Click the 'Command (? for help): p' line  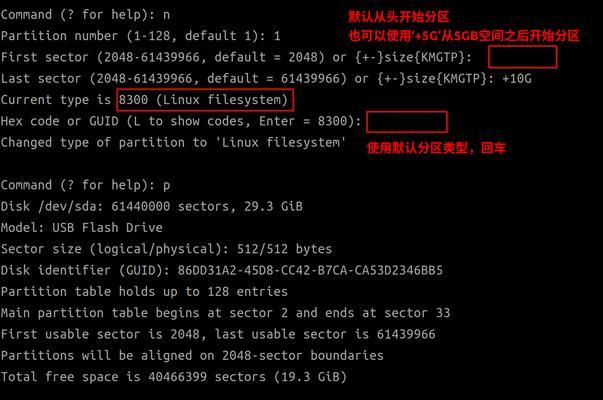coord(85,185)
